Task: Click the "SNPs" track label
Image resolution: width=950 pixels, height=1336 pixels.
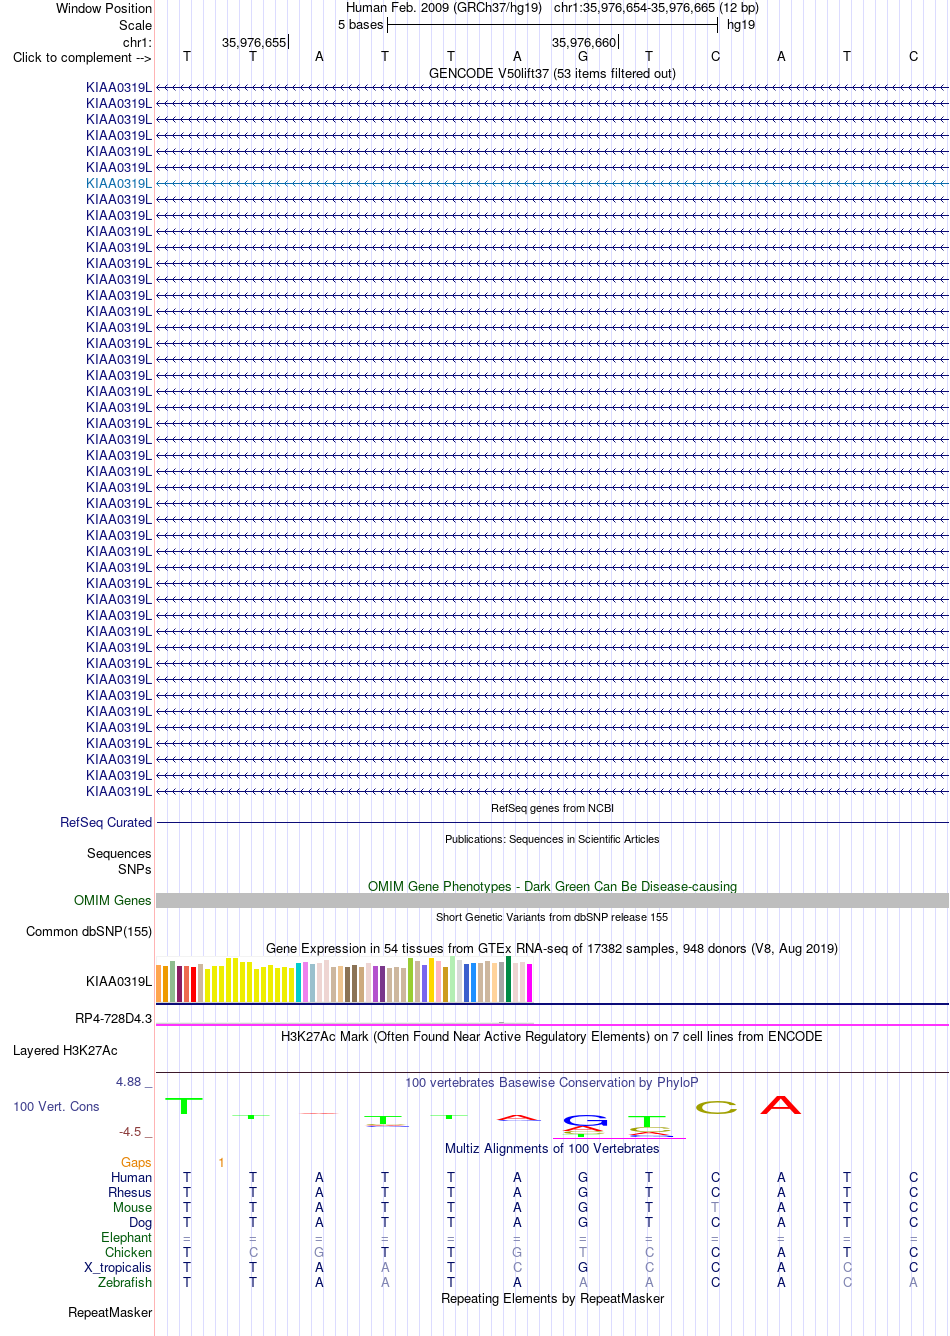Action: 135,869
